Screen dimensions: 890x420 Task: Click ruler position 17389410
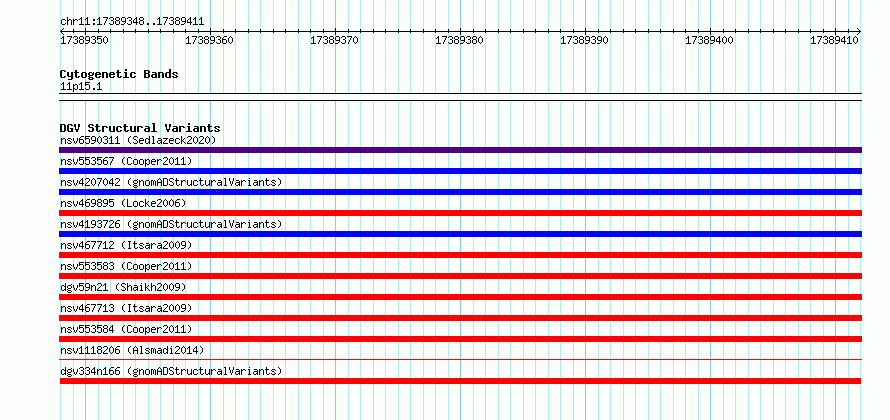click(834, 40)
